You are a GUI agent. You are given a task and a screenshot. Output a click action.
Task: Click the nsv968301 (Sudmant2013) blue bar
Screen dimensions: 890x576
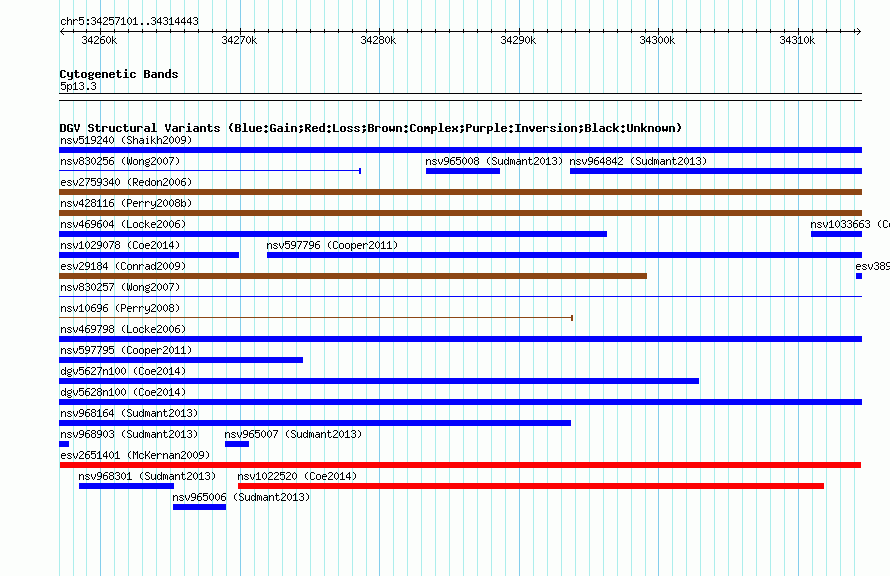[127, 486]
